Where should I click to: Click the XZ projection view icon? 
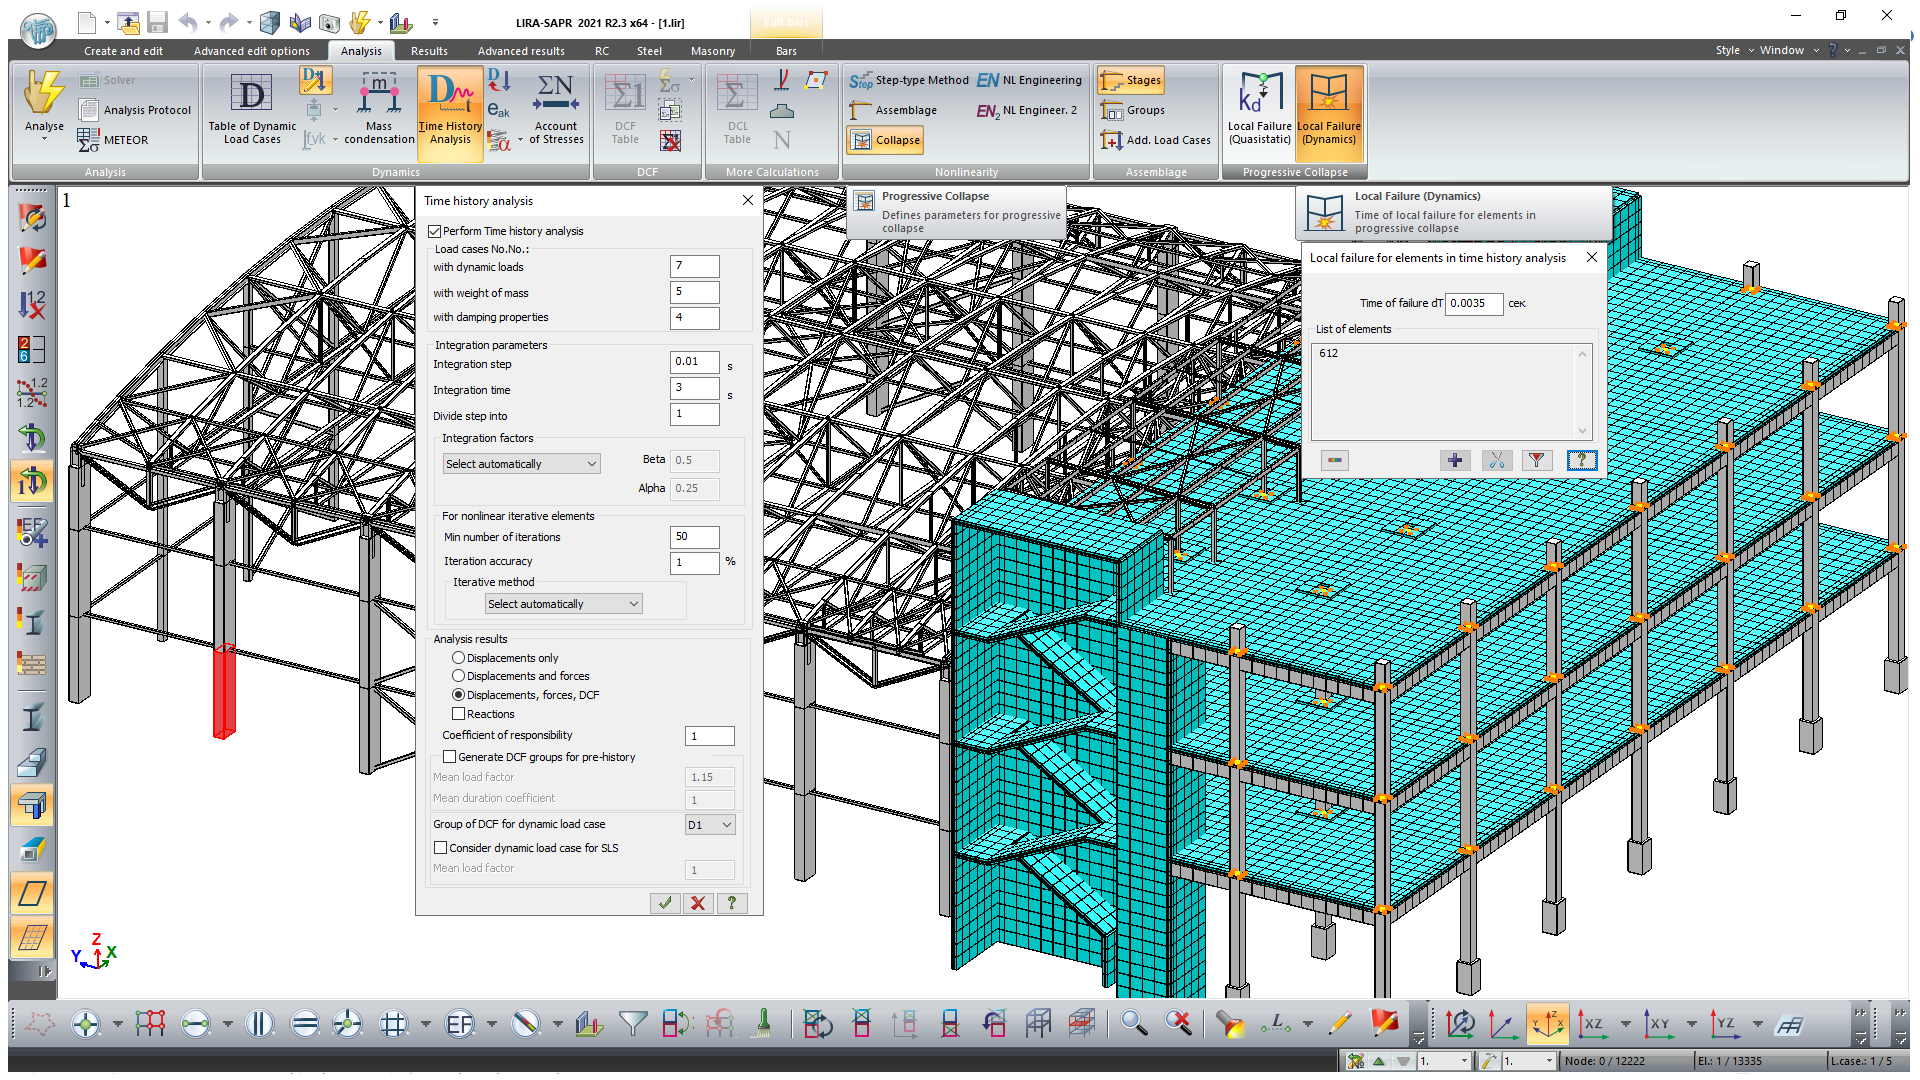click(x=1591, y=1023)
